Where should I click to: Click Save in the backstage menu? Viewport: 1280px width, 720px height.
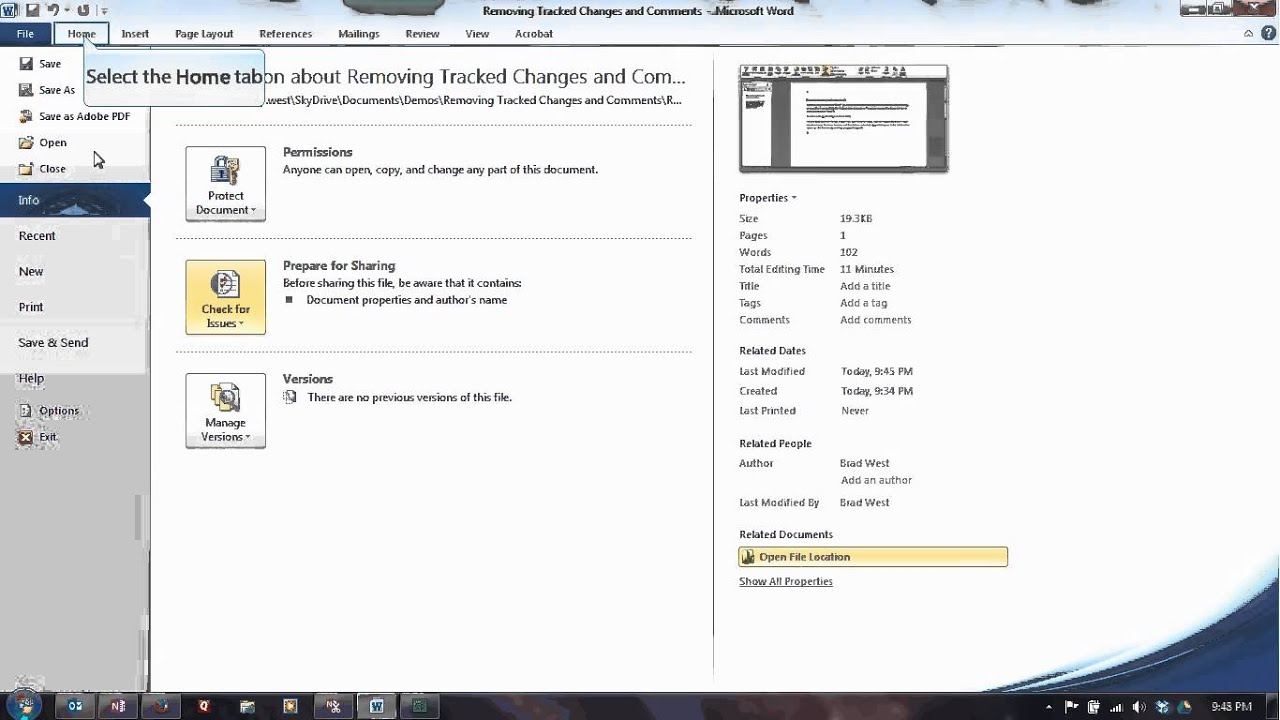pos(40,63)
